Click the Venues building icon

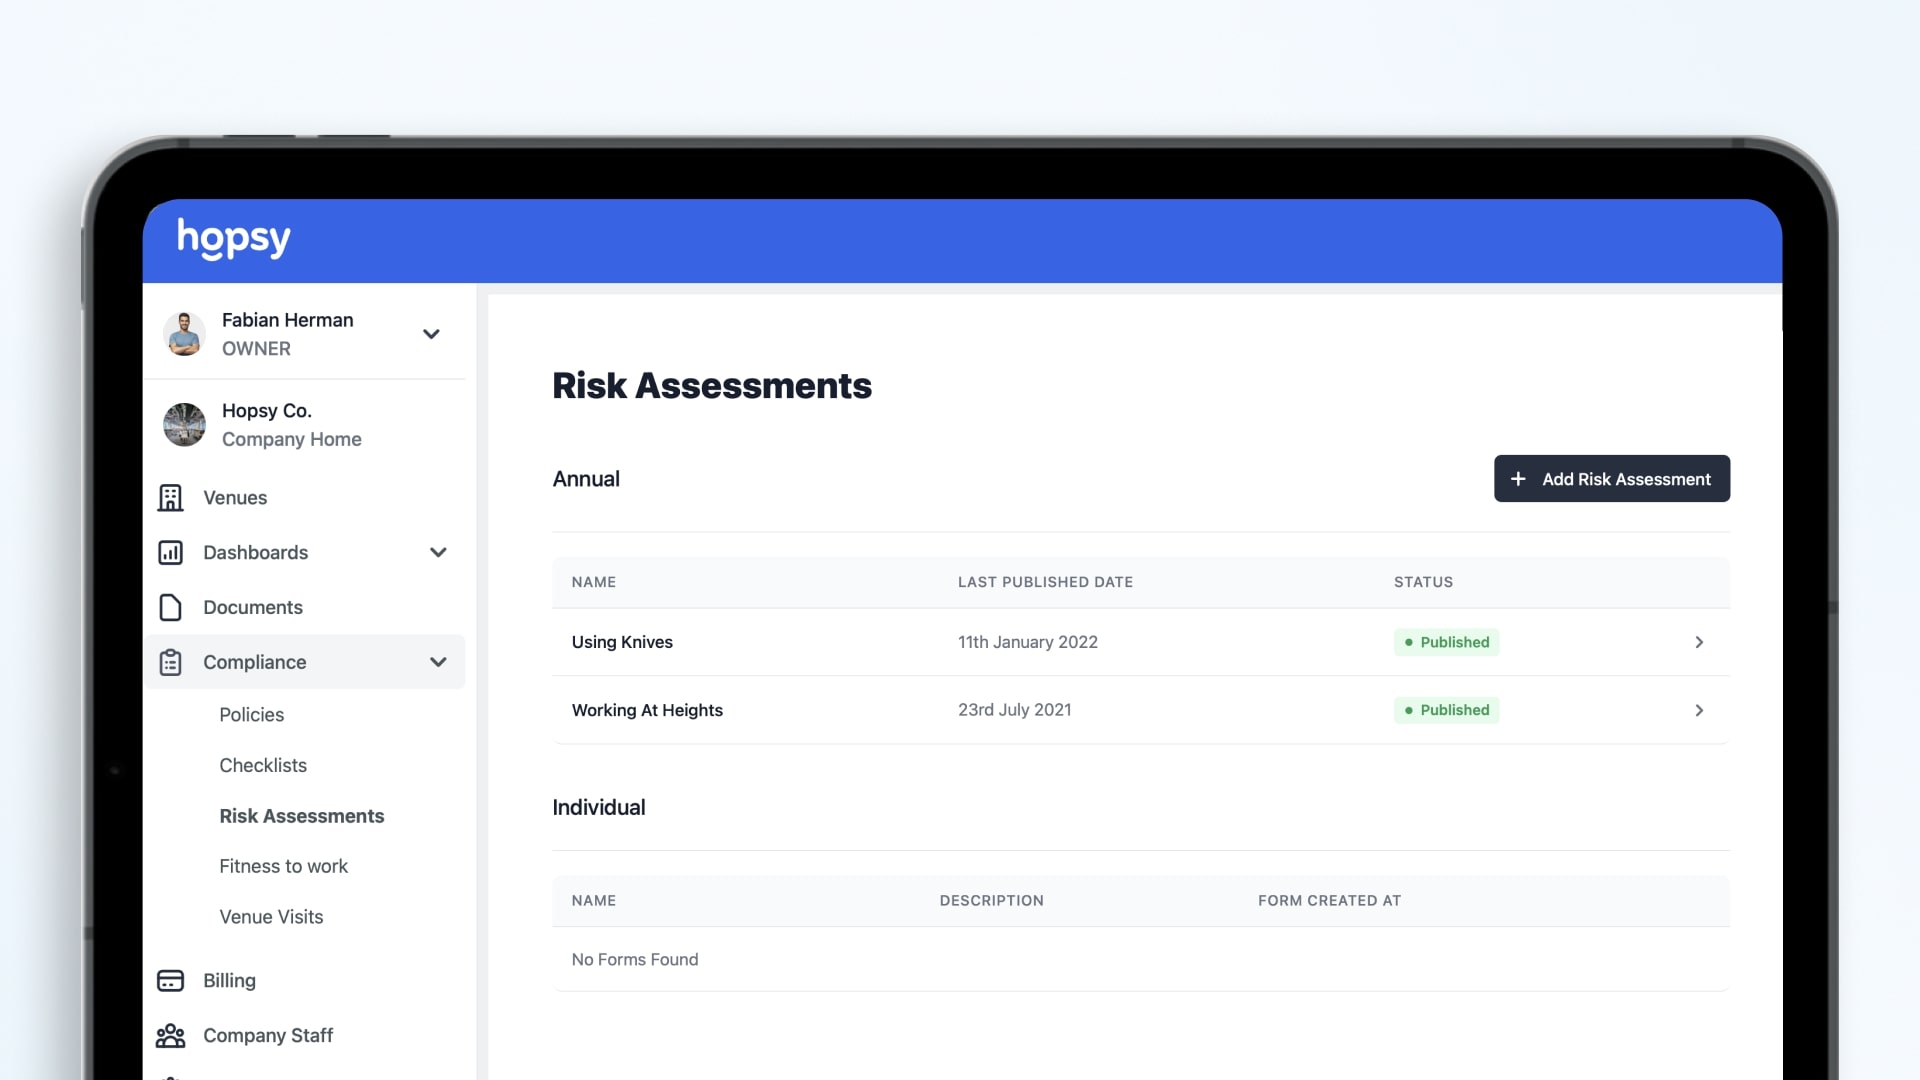click(x=170, y=497)
